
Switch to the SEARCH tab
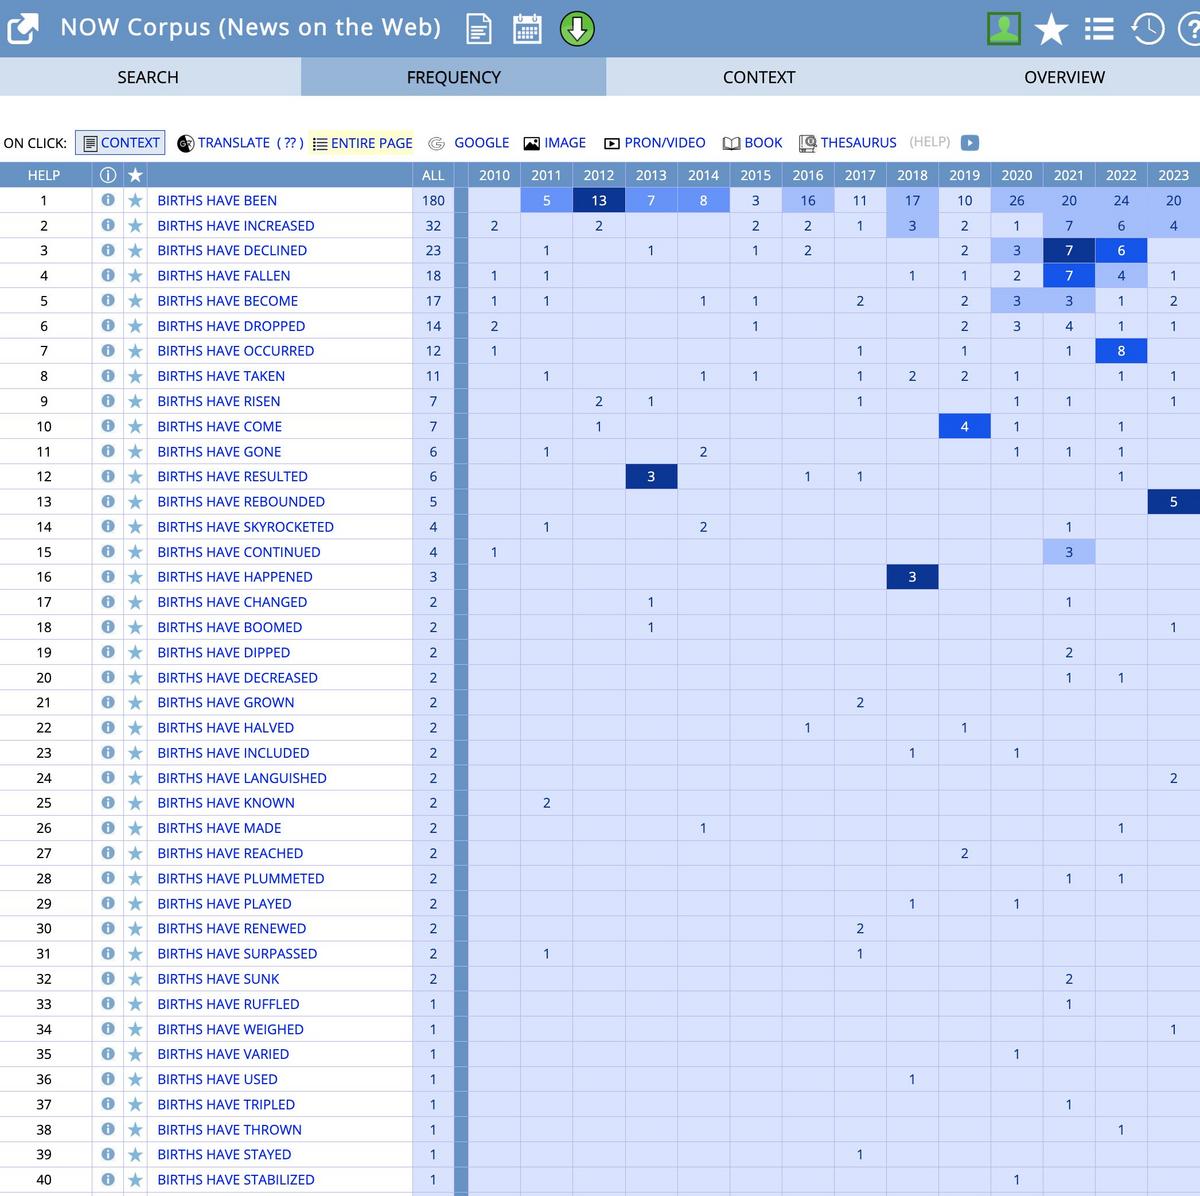coord(148,77)
